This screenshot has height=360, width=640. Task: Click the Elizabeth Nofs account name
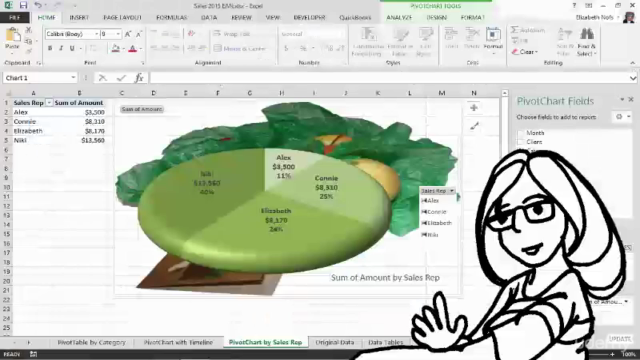pyautogui.click(x=594, y=18)
